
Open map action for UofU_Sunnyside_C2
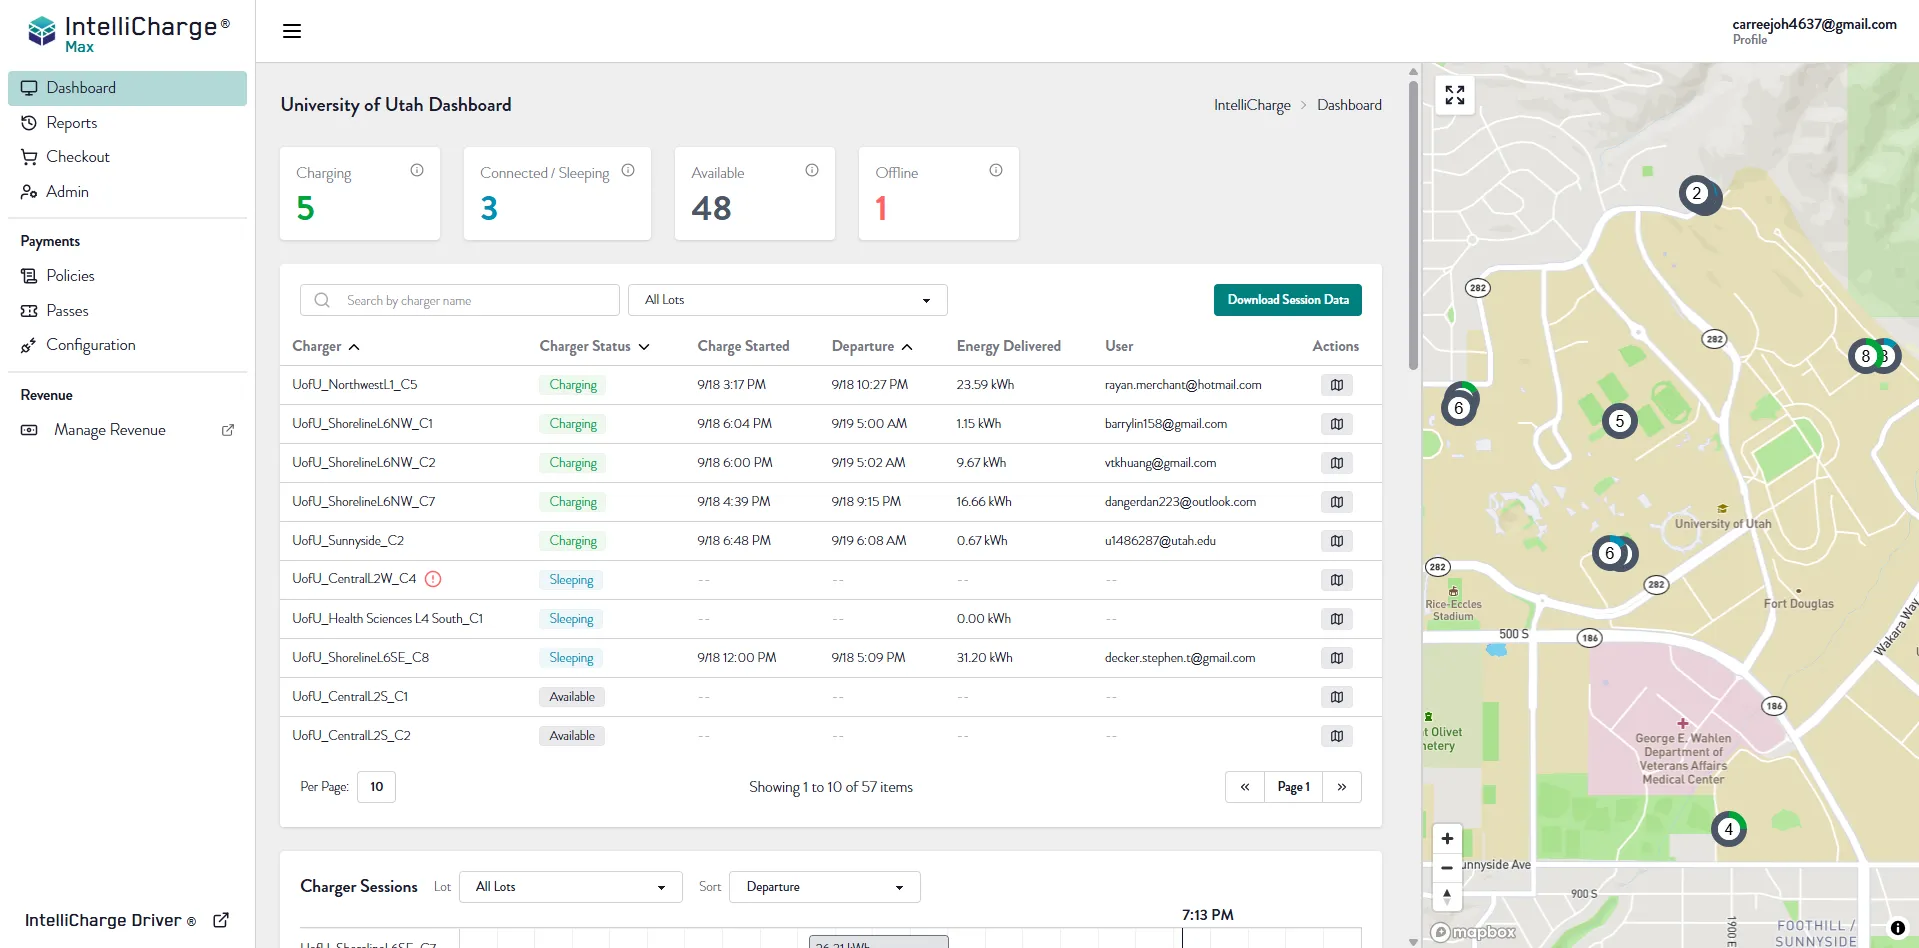coord(1337,541)
